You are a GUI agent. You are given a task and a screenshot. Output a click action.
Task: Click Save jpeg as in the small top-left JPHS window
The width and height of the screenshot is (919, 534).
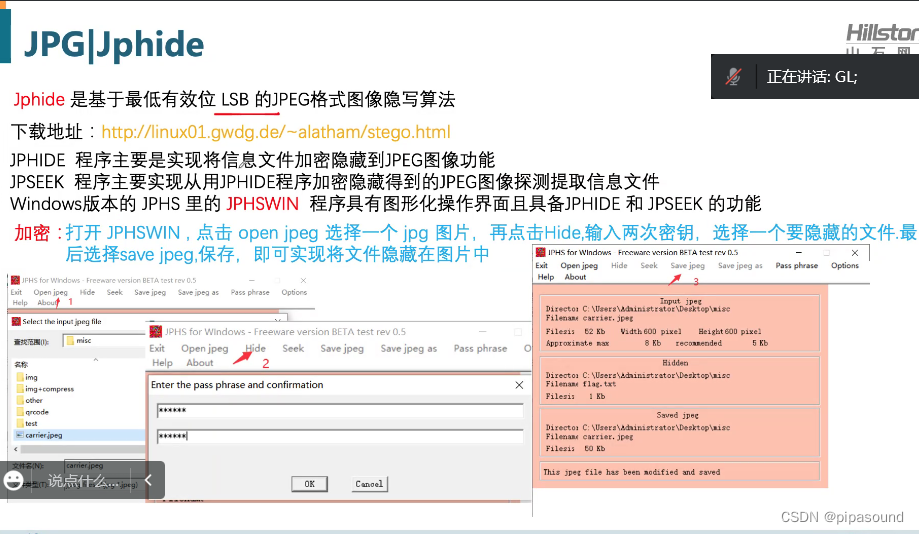[198, 292]
